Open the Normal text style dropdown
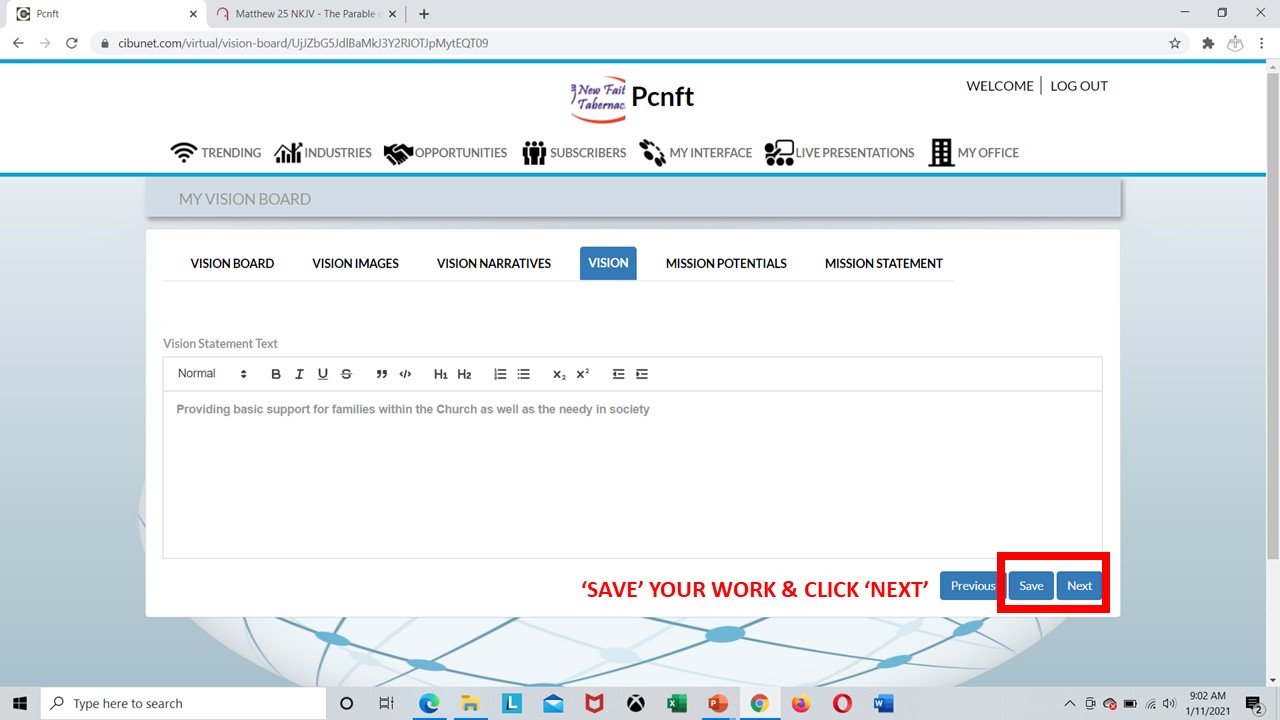The height and width of the screenshot is (720, 1280). [x=212, y=374]
